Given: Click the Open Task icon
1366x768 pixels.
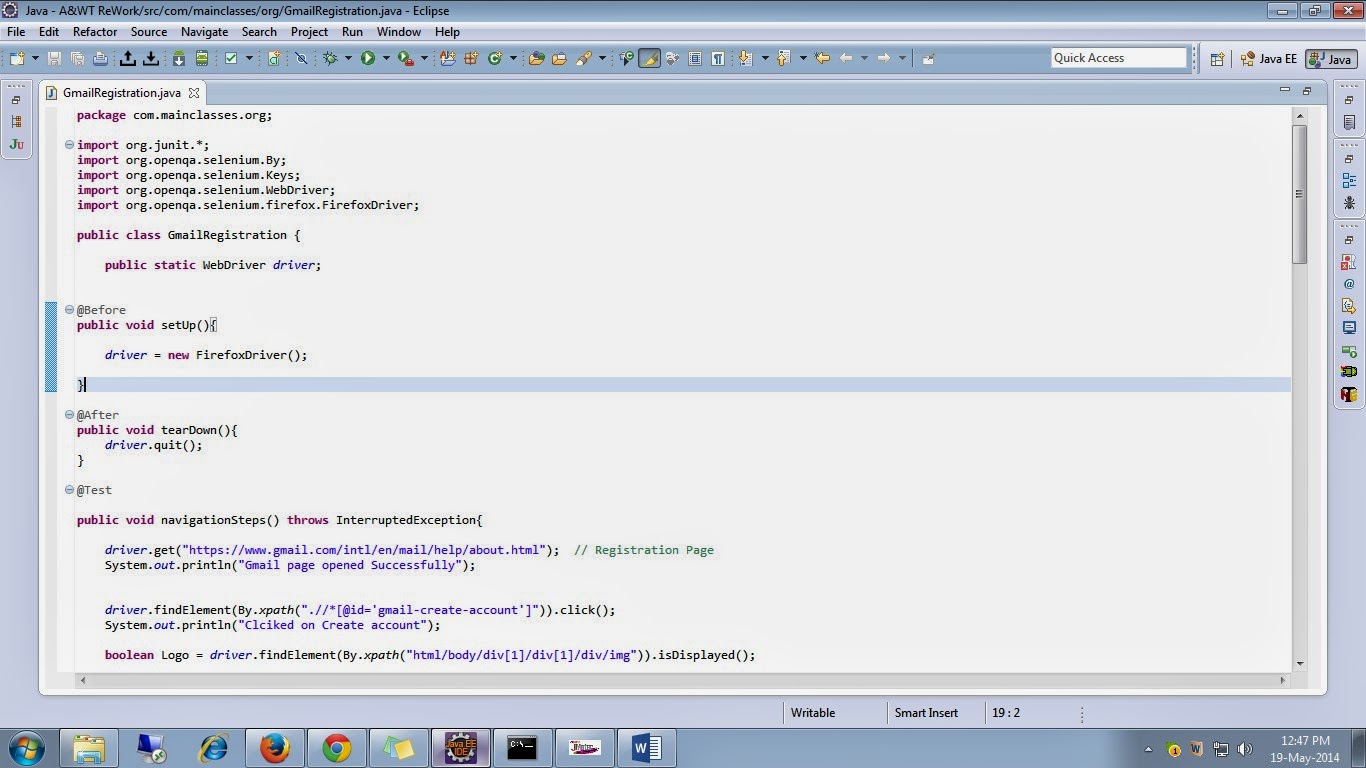Looking at the screenshot, I should click(x=559, y=59).
